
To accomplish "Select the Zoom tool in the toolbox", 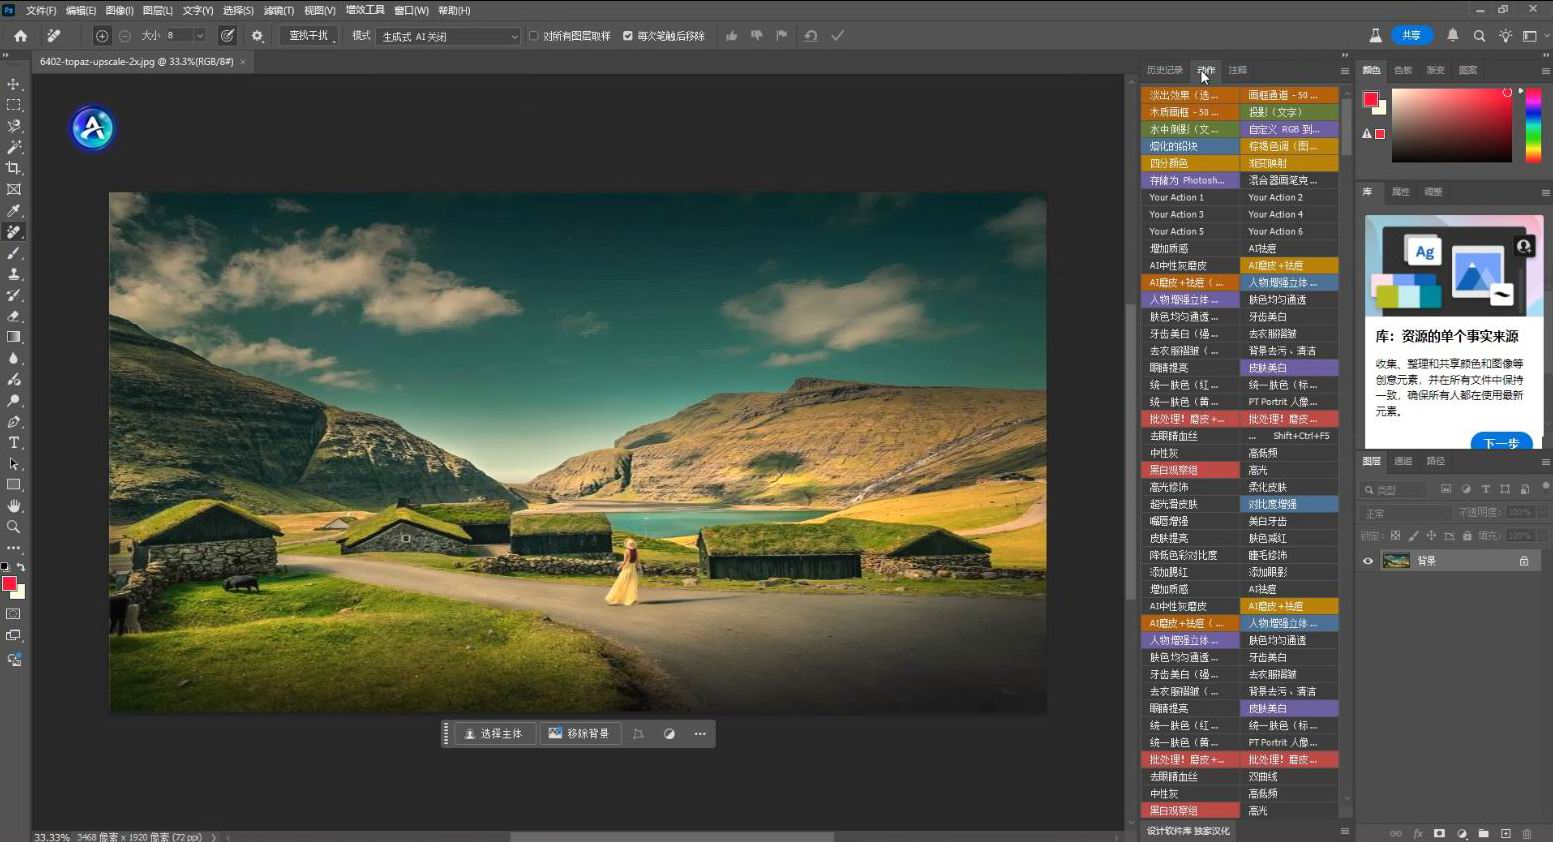I will click(14, 527).
